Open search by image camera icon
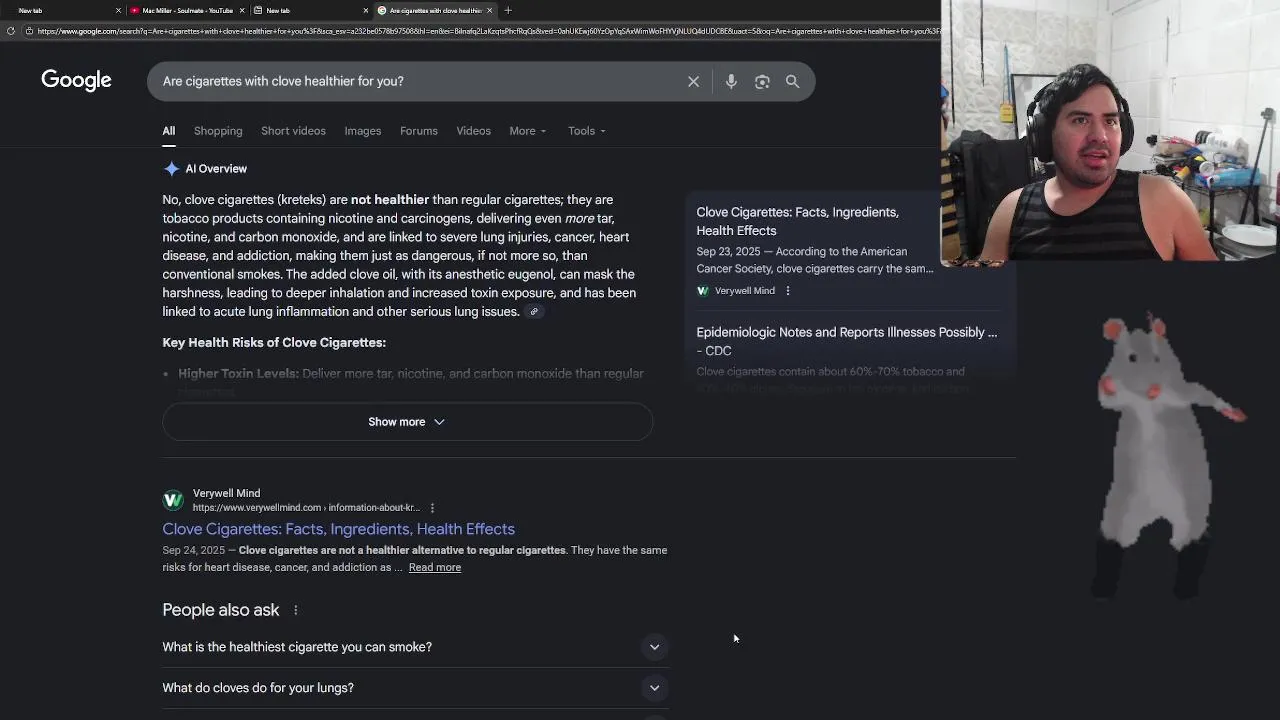Image resolution: width=1280 pixels, height=720 pixels. point(762,82)
